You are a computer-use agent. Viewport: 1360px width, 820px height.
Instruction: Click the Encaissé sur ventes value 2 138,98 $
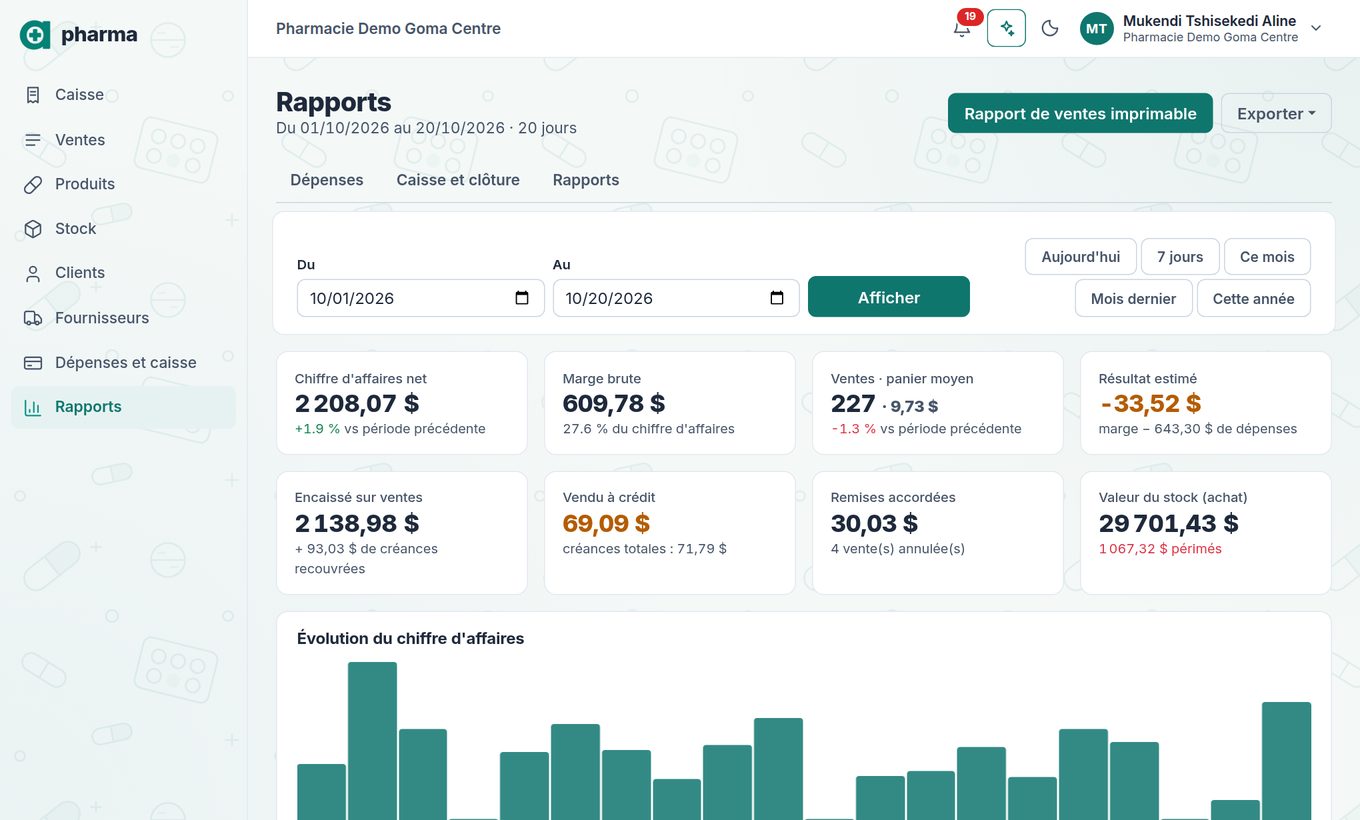point(357,523)
